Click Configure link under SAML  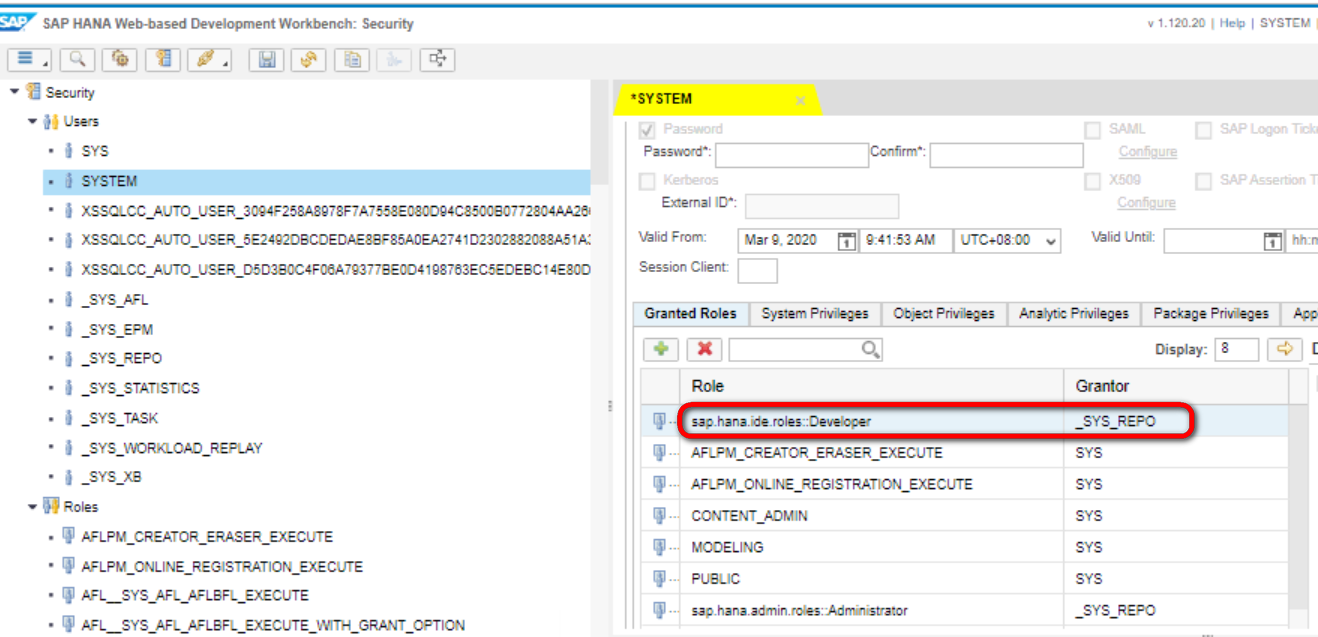click(1147, 151)
